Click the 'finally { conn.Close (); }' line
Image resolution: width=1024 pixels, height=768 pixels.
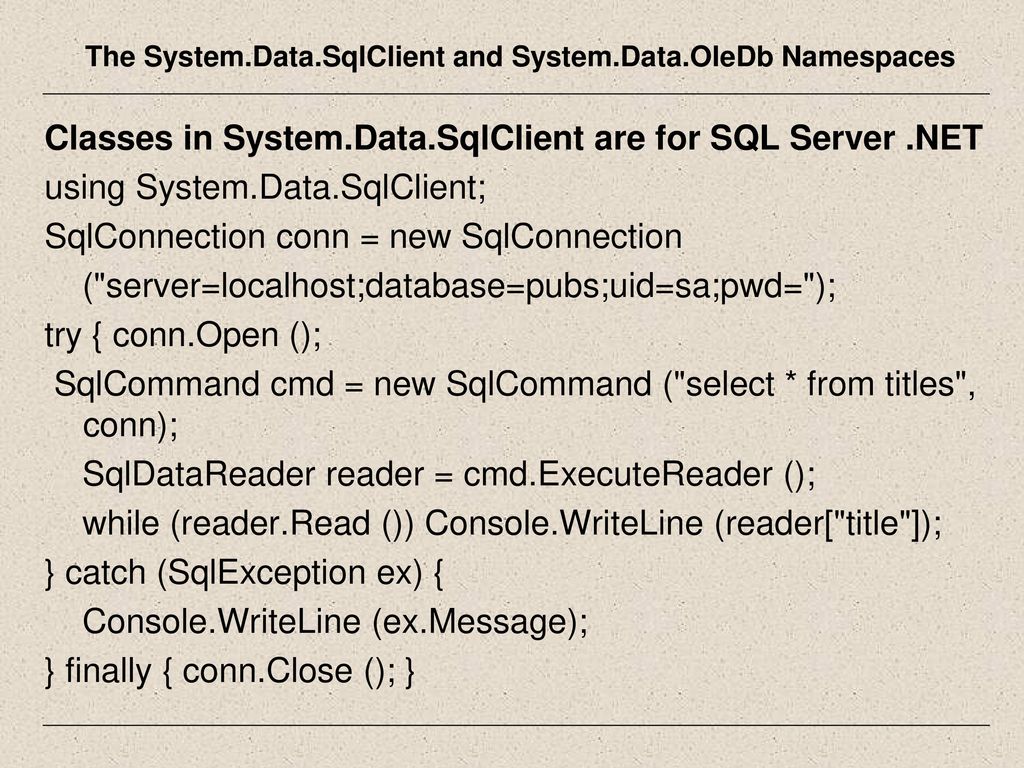[230, 671]
